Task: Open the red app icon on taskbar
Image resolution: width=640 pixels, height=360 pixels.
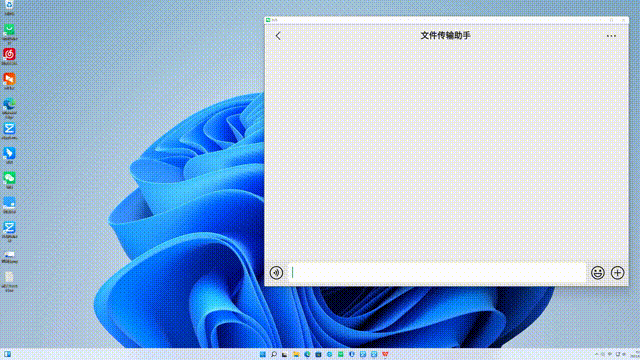Action: 385,354
